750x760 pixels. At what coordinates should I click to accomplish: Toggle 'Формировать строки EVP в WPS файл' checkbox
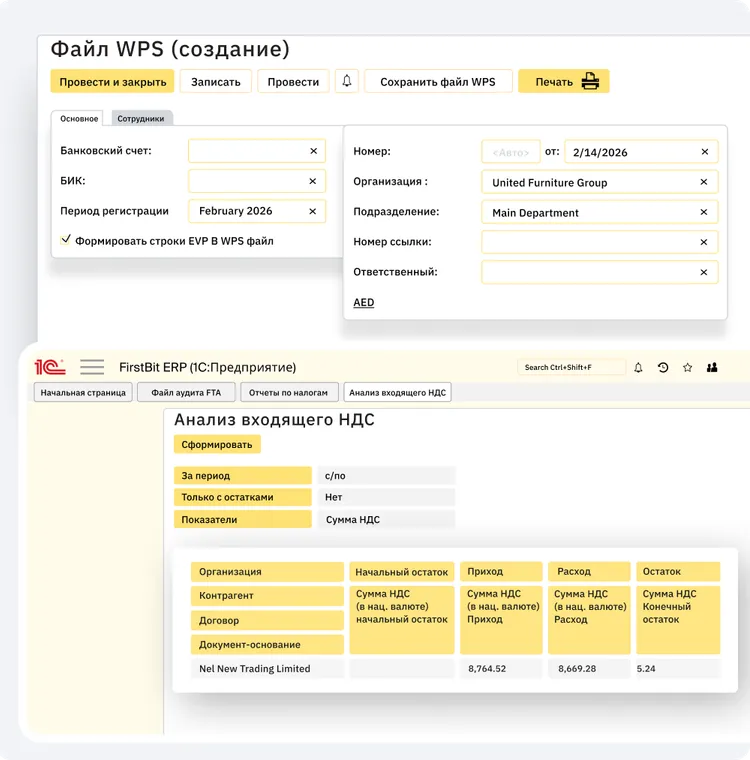click(x=65, y=240)
